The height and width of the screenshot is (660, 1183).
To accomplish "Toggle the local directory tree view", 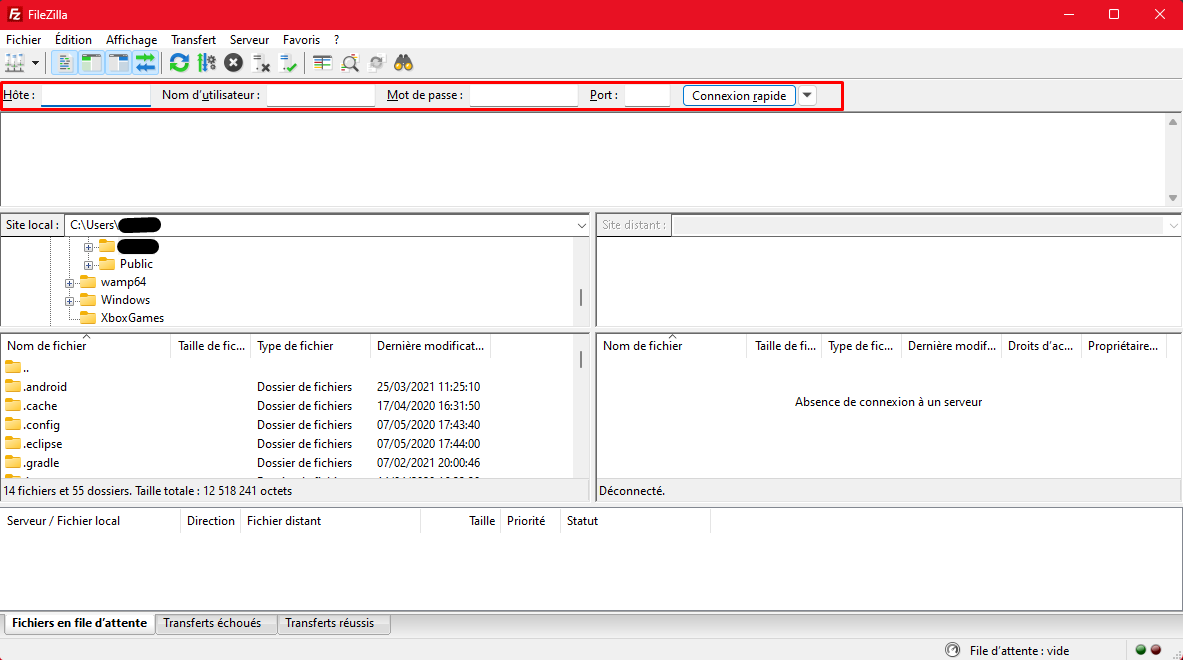I will [x=92, y=63].
